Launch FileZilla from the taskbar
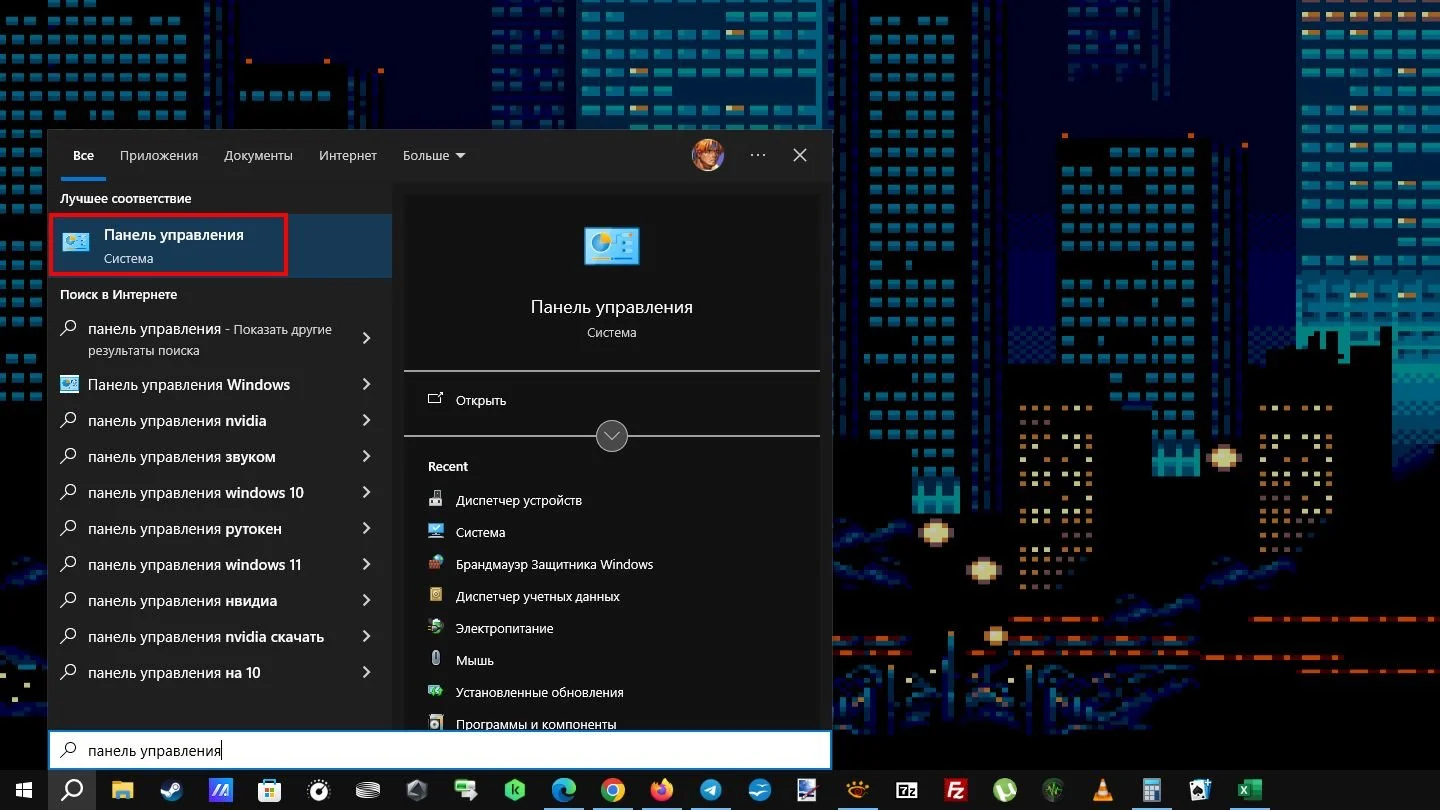Viewport: 1440px width, 810px height. tap(956, 790)
